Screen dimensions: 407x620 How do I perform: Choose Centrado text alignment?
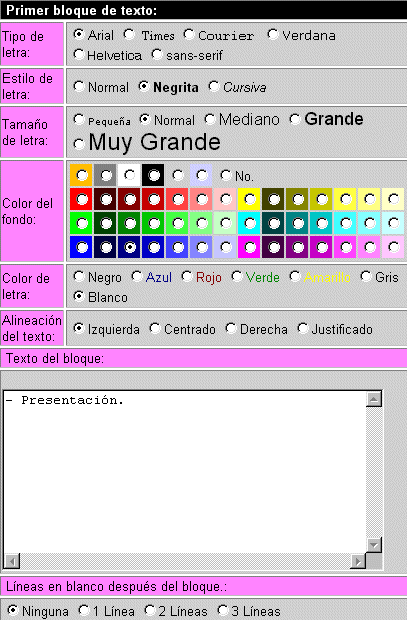point(155,328)
